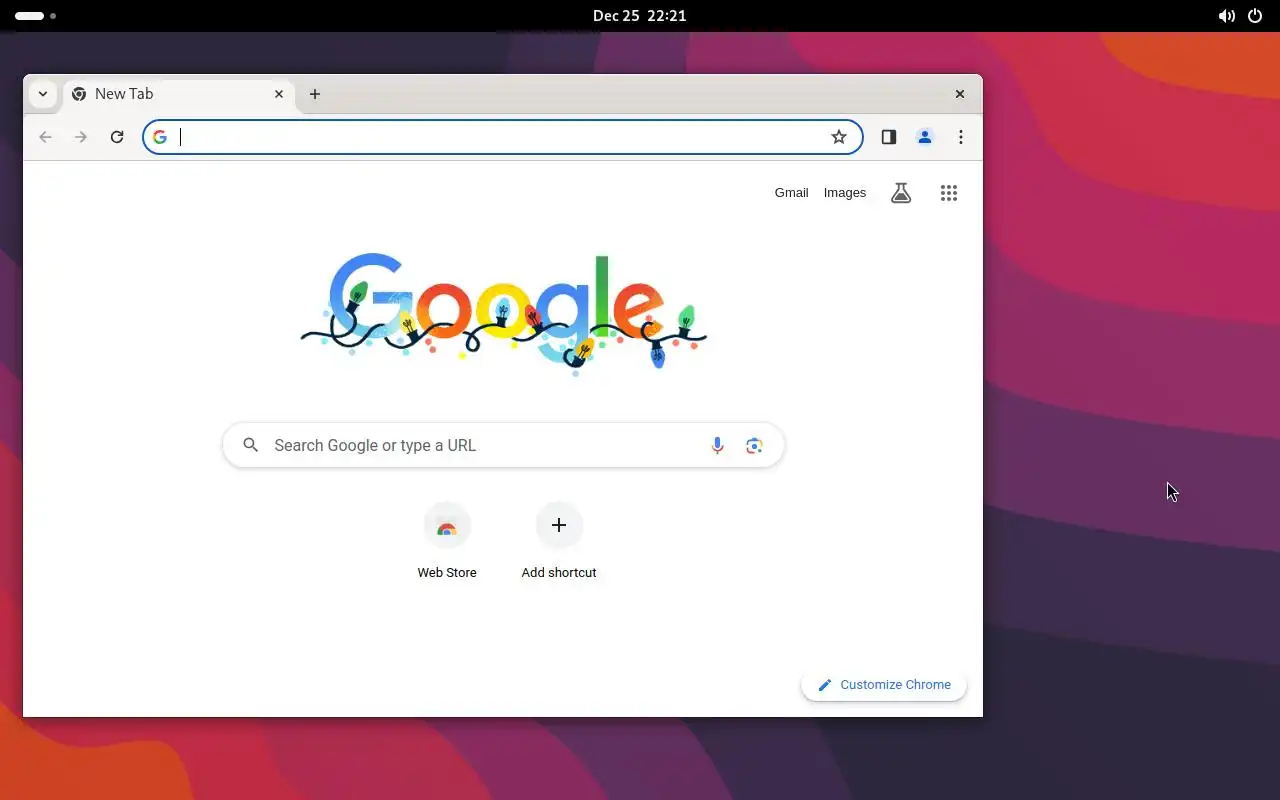The width and height of the screenshot is (1280, 800).
Task: Open a new tab with the plus button
Action: coord(315,94)
